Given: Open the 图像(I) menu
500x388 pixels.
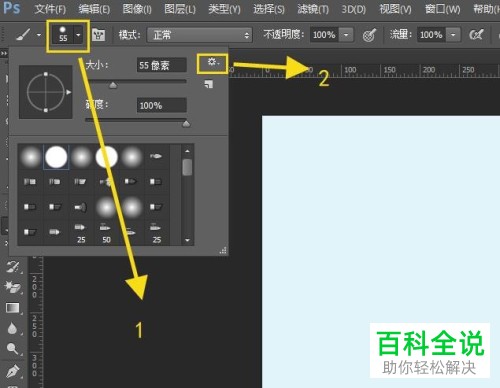Looking at the screenshot, I should 137,9.
